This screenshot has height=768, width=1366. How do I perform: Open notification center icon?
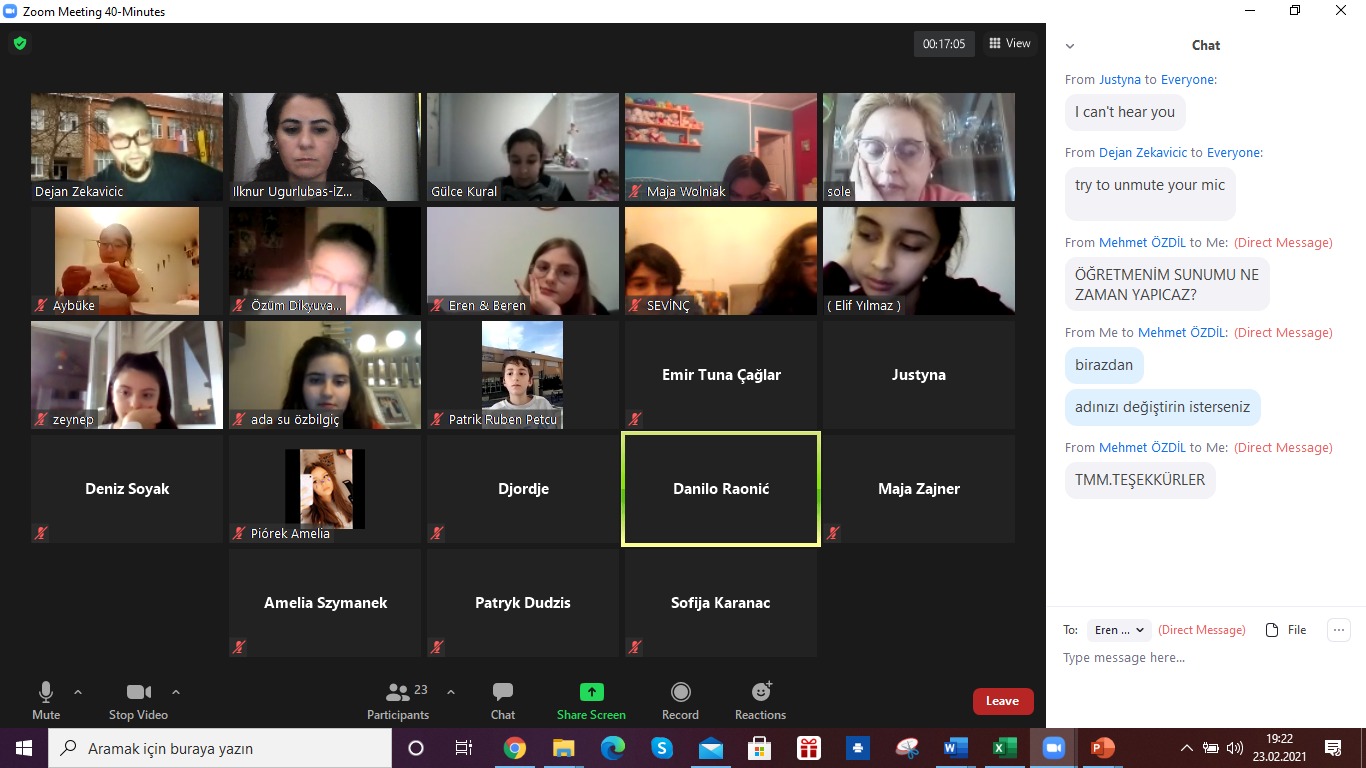1333,748
